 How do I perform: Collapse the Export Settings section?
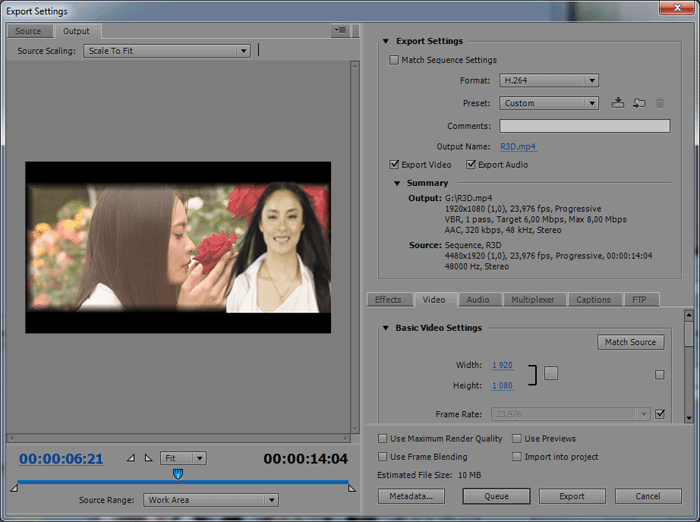click(x=386, y=41)
